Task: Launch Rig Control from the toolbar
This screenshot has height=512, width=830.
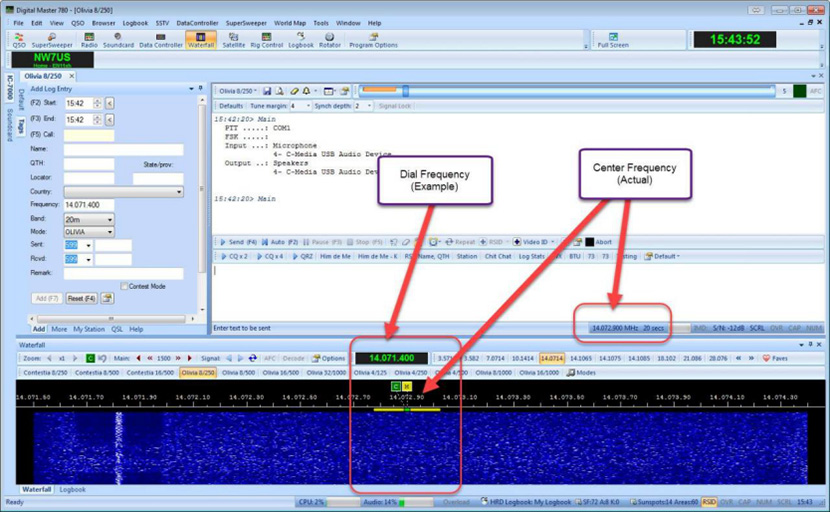Action: 268,40
